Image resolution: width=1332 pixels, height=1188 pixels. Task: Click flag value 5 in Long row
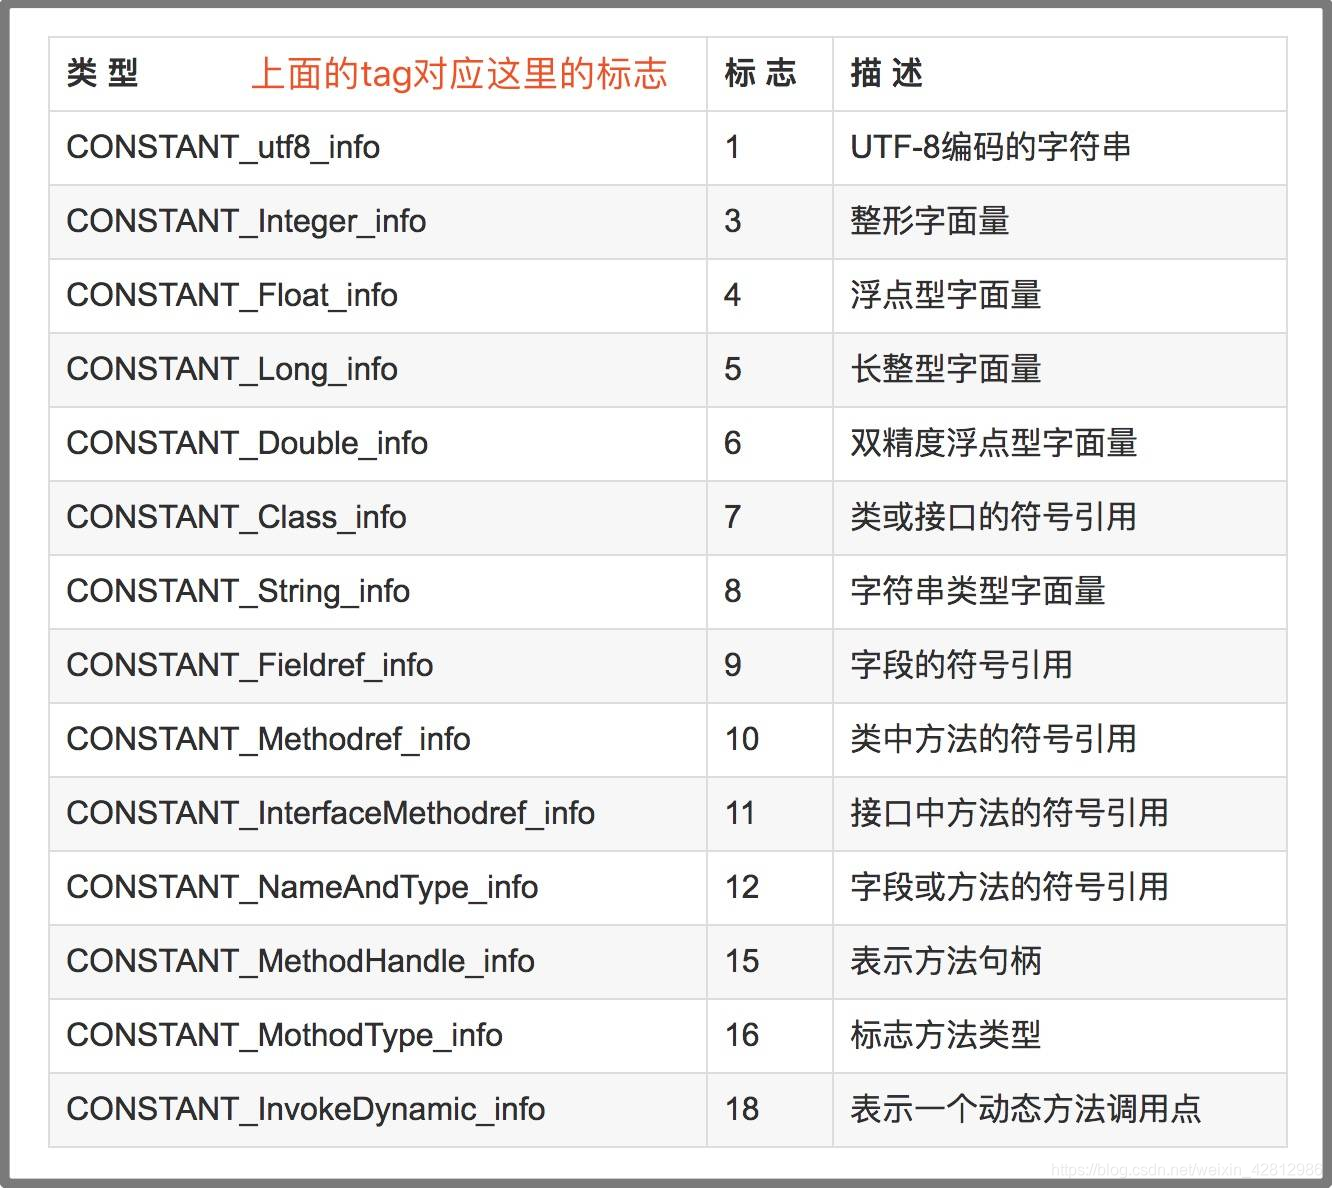pos(733,370)
